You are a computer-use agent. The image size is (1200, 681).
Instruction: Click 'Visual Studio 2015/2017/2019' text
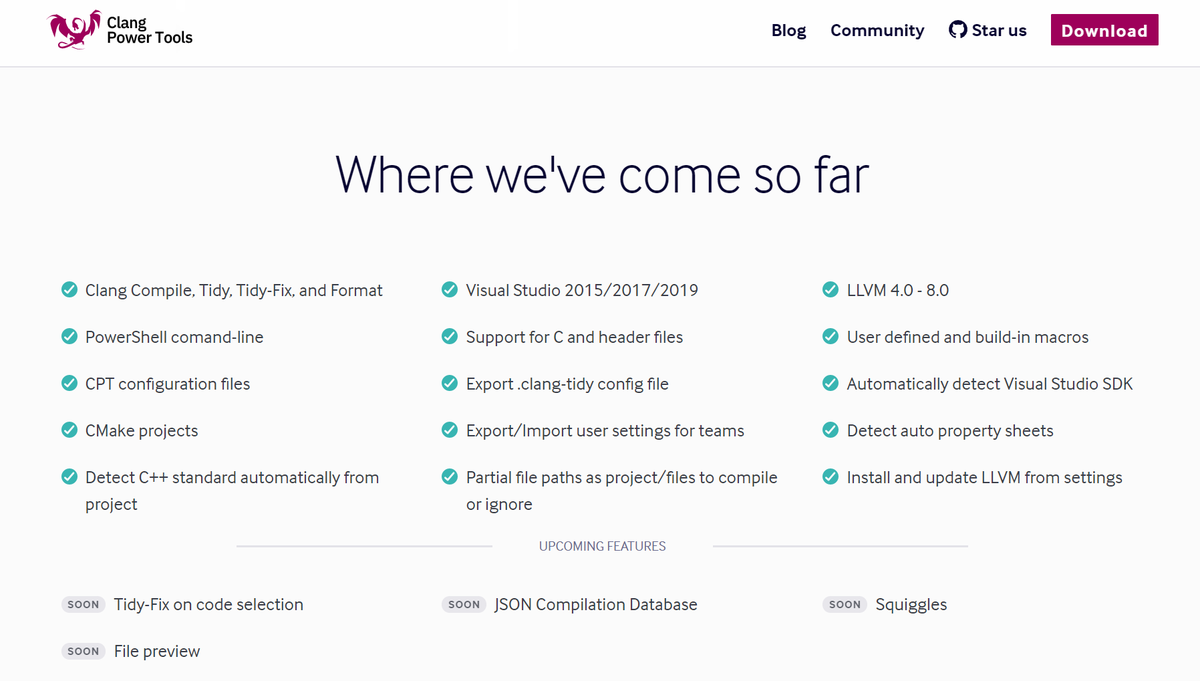pyautogui.click(x=582, y=290)
